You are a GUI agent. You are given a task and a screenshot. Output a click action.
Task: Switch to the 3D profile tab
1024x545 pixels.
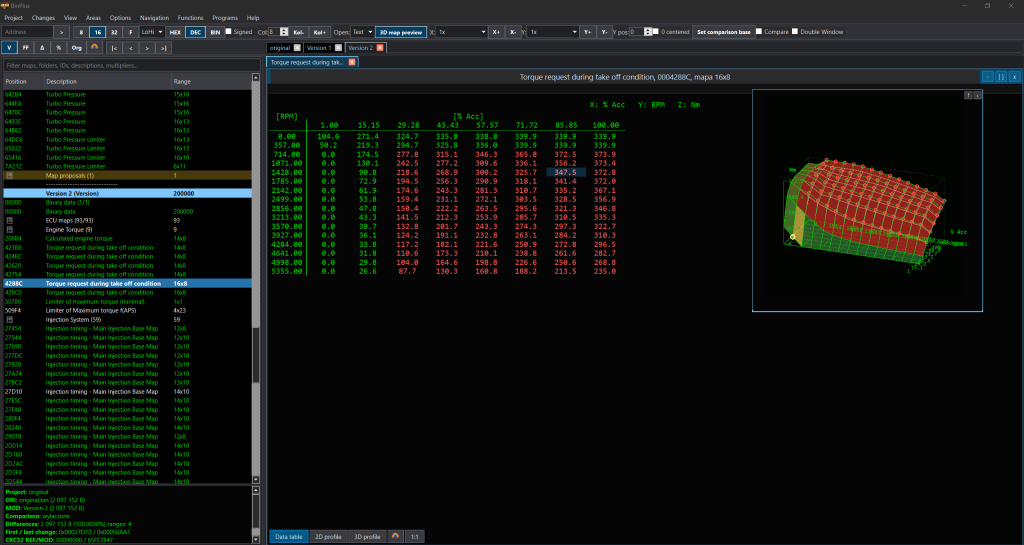(367, 537)
